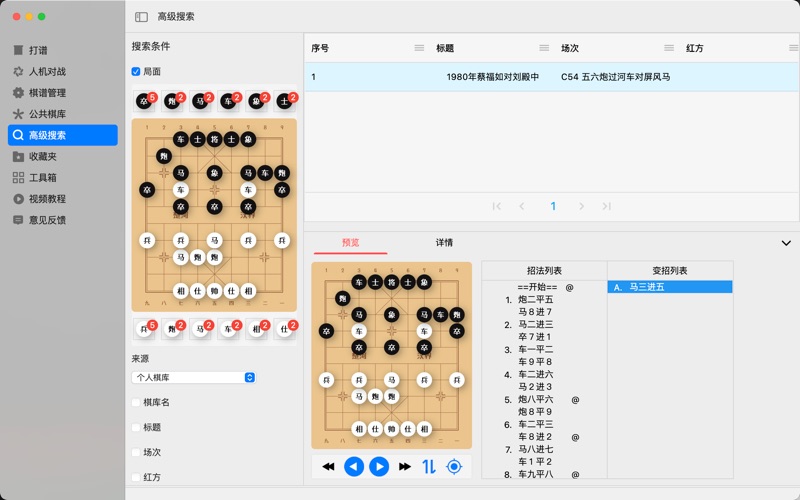Viewport: 800px width, 500px height.
Task: Select ==开始== in move list
Action: tap(537, 287)
